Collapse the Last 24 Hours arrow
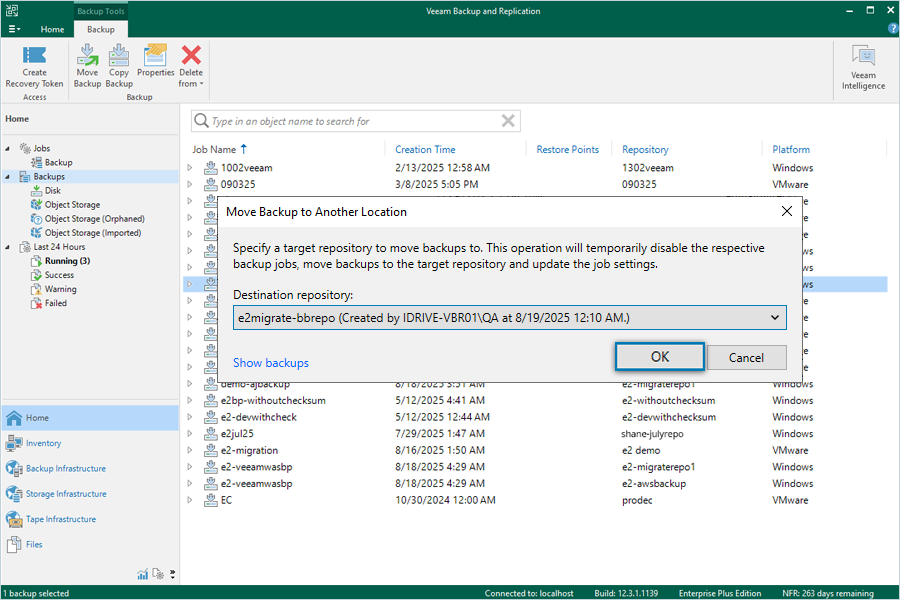This screenshot has width=900, height=600. [x=7, y=247]
